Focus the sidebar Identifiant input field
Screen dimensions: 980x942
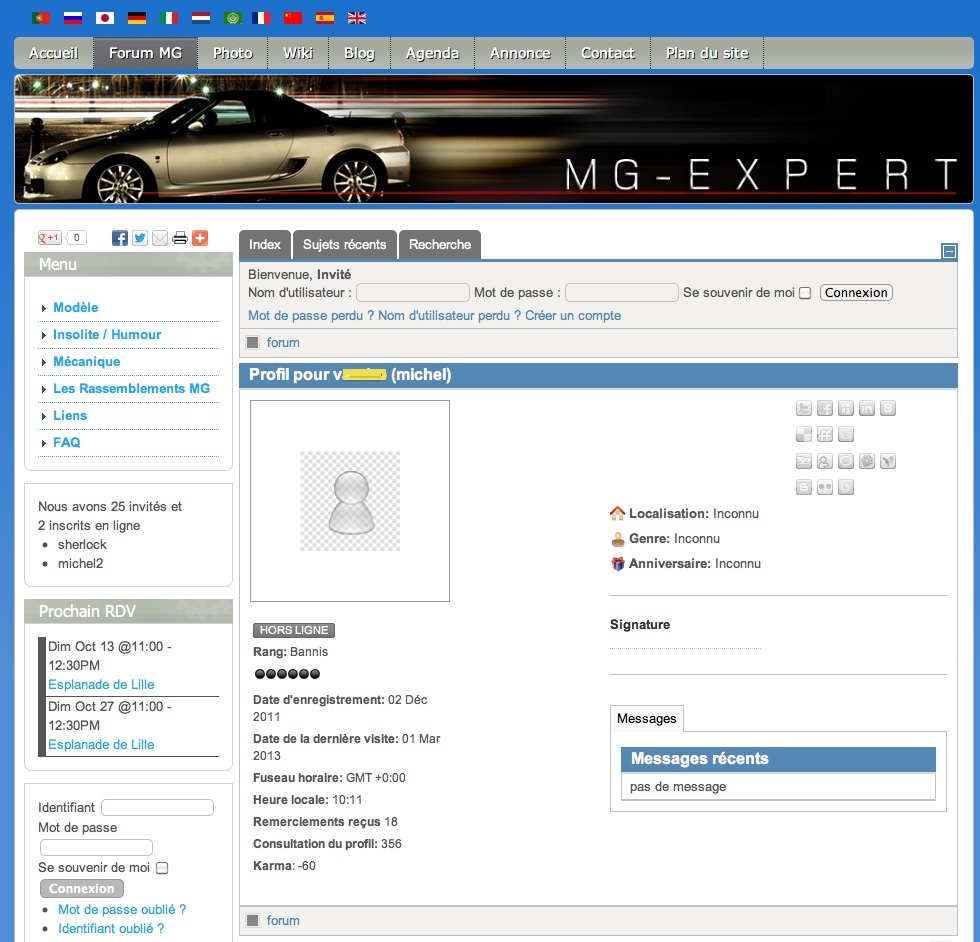[158, 808]
